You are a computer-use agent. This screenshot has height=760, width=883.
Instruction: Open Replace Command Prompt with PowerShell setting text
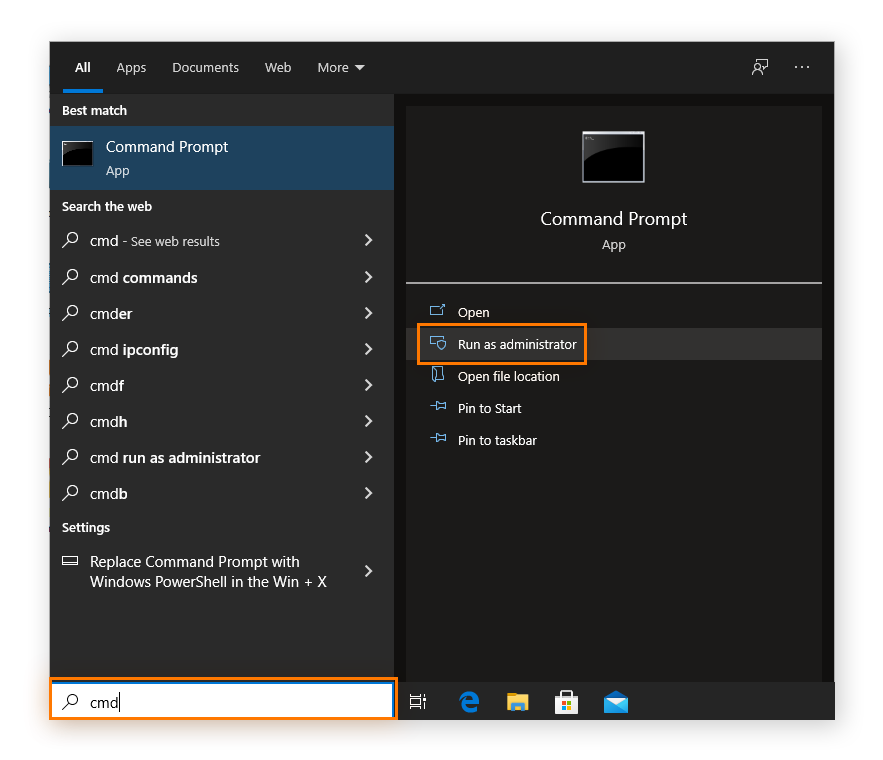point(208,571)
